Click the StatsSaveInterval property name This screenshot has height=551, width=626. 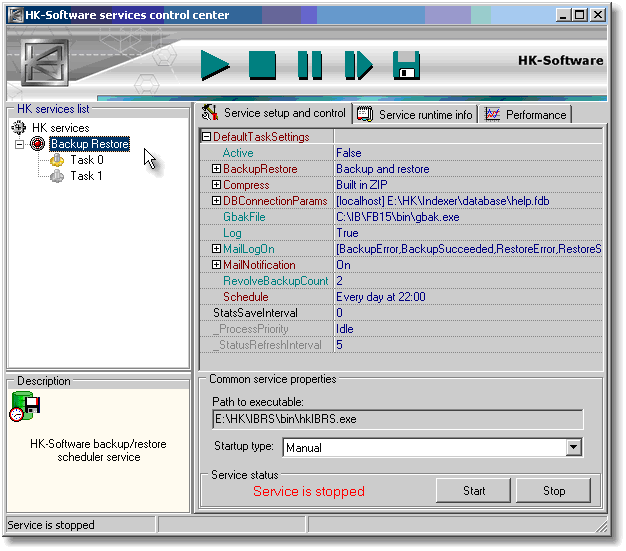click(x=255, y=313)
